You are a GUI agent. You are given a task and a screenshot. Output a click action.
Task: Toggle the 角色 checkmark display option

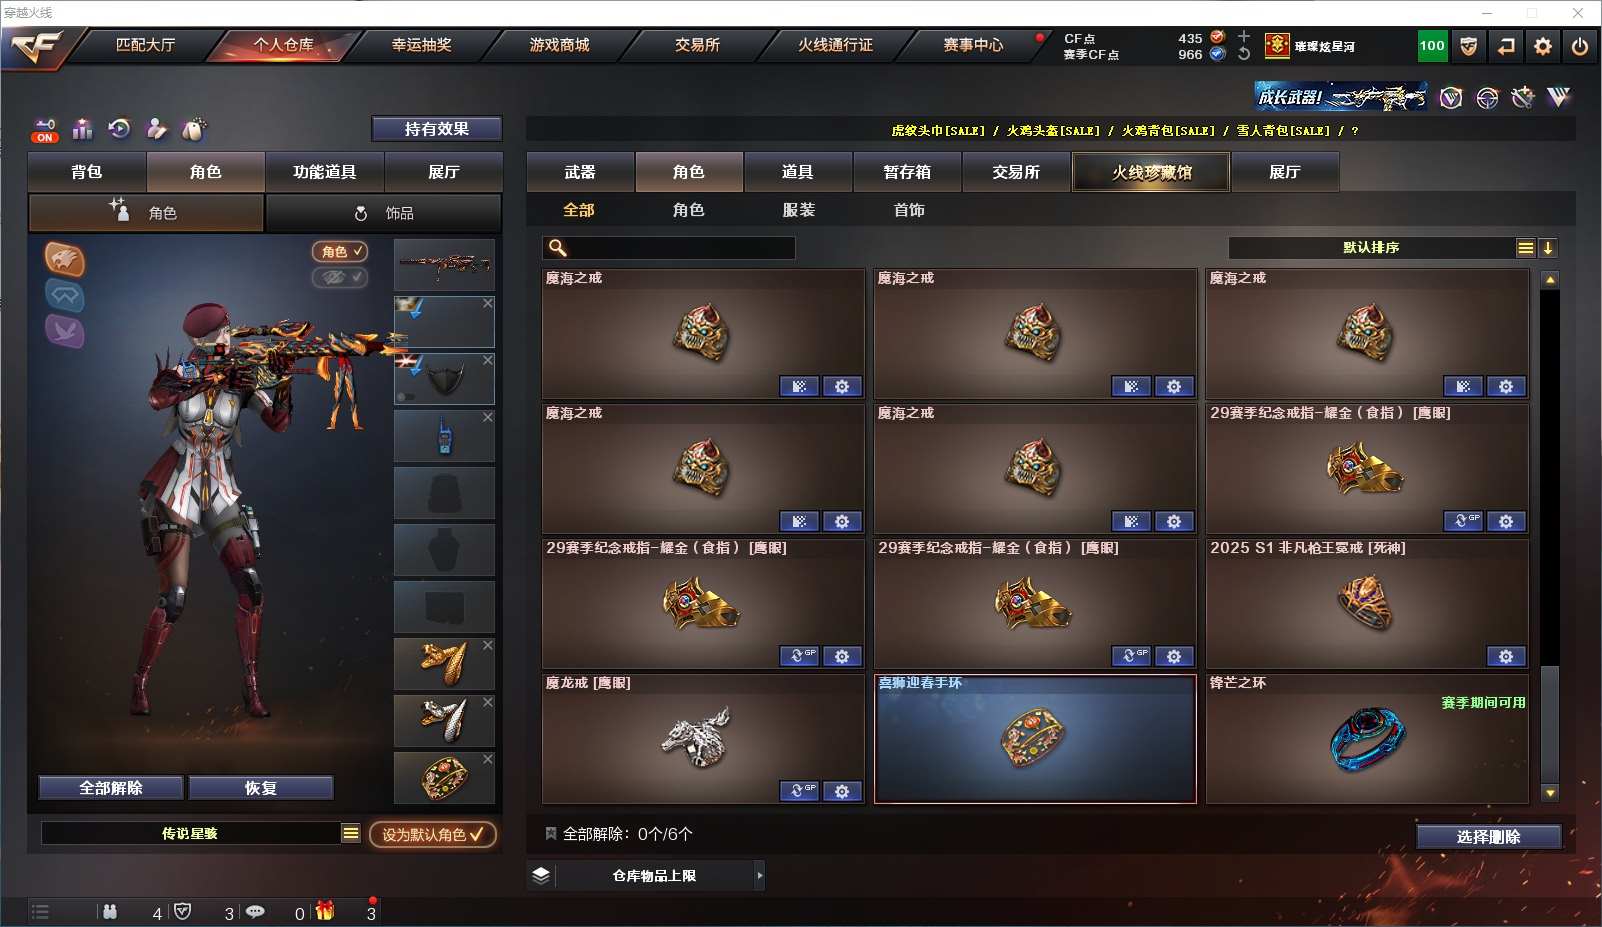click(340, 252)
